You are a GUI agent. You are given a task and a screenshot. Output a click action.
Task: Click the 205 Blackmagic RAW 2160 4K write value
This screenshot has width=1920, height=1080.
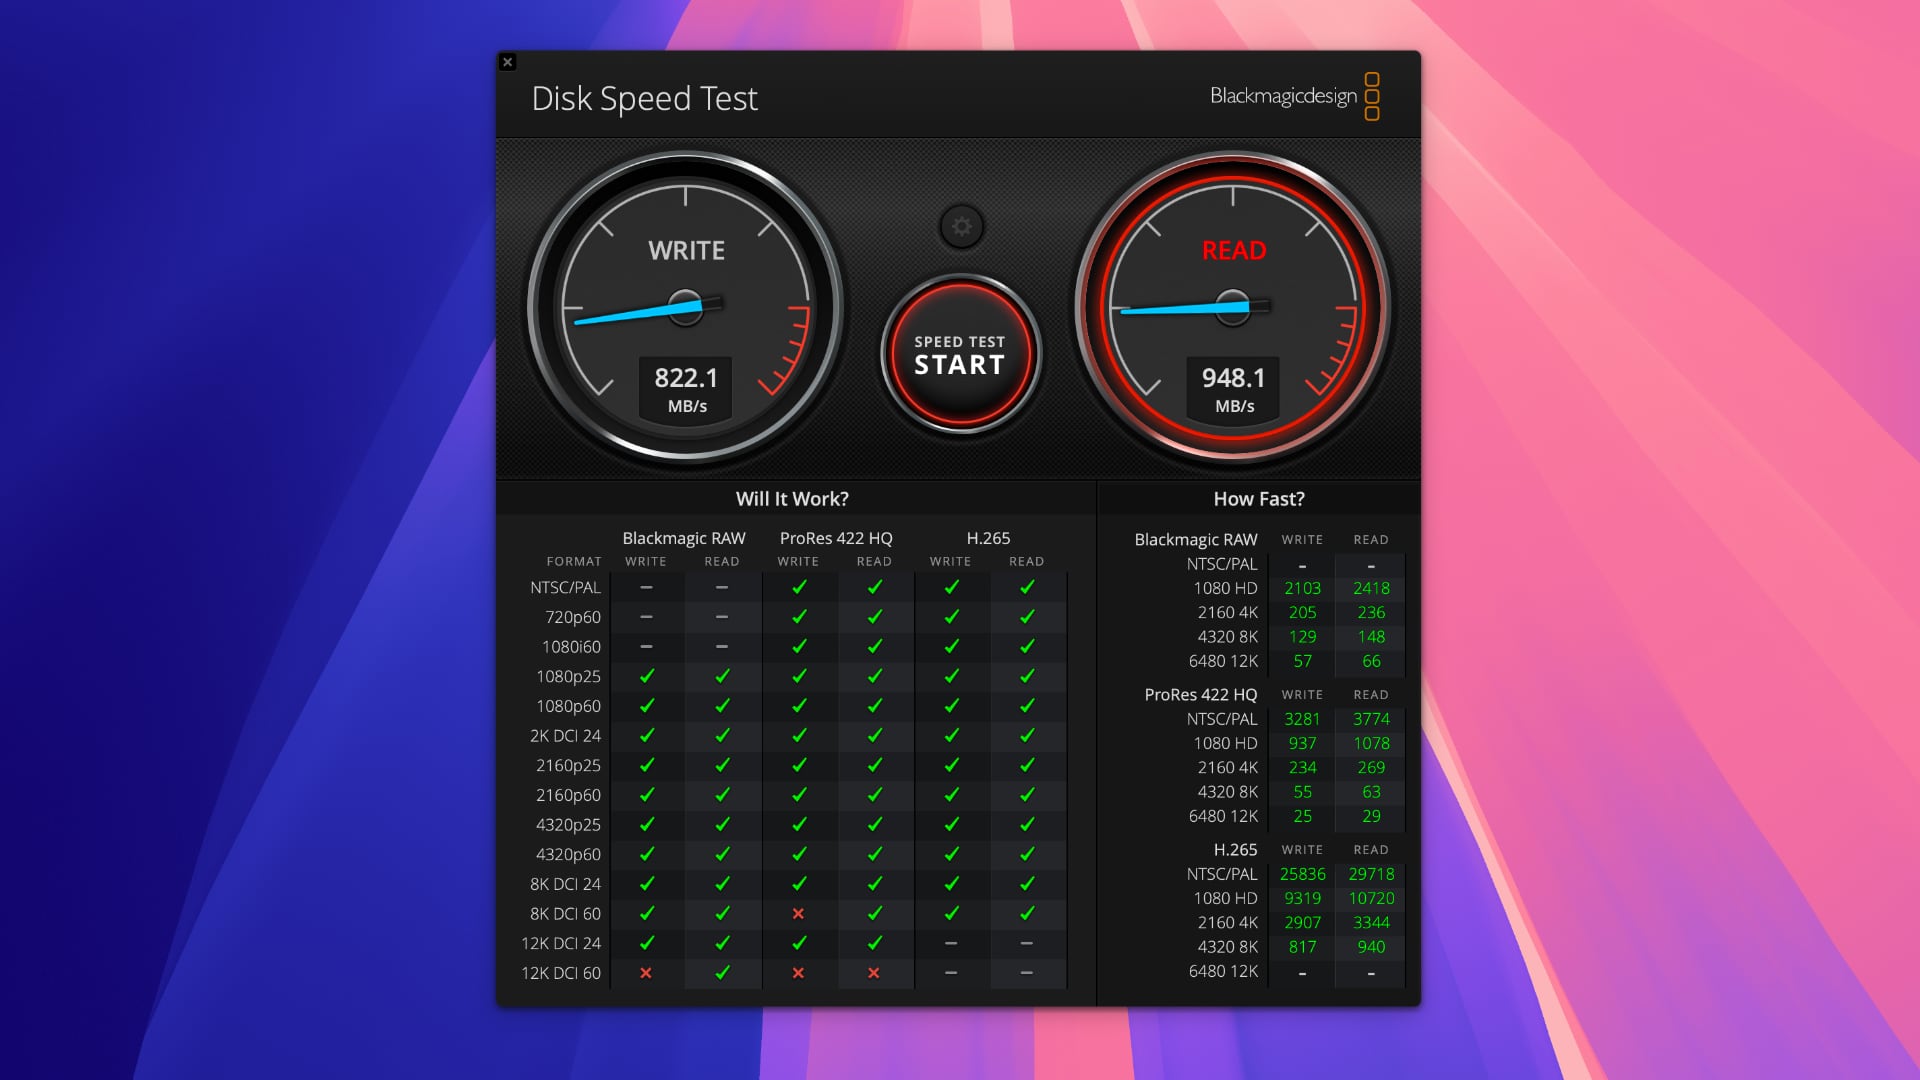pyautogui.click(x=1302, y=613)
